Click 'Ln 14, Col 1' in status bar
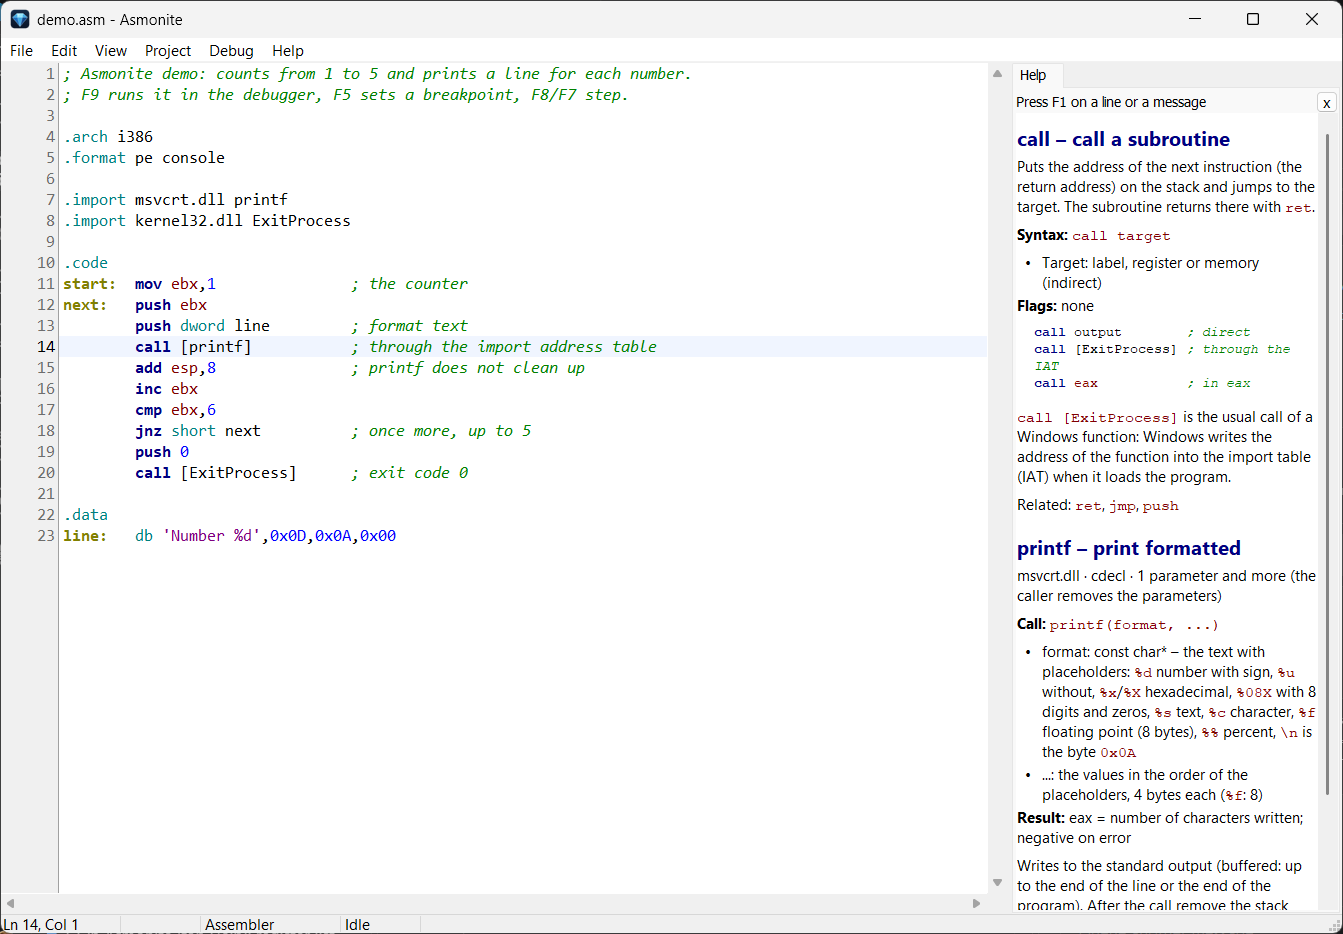Image resolution: width=1343 pixels, height=934 pixels. [40, 925]
